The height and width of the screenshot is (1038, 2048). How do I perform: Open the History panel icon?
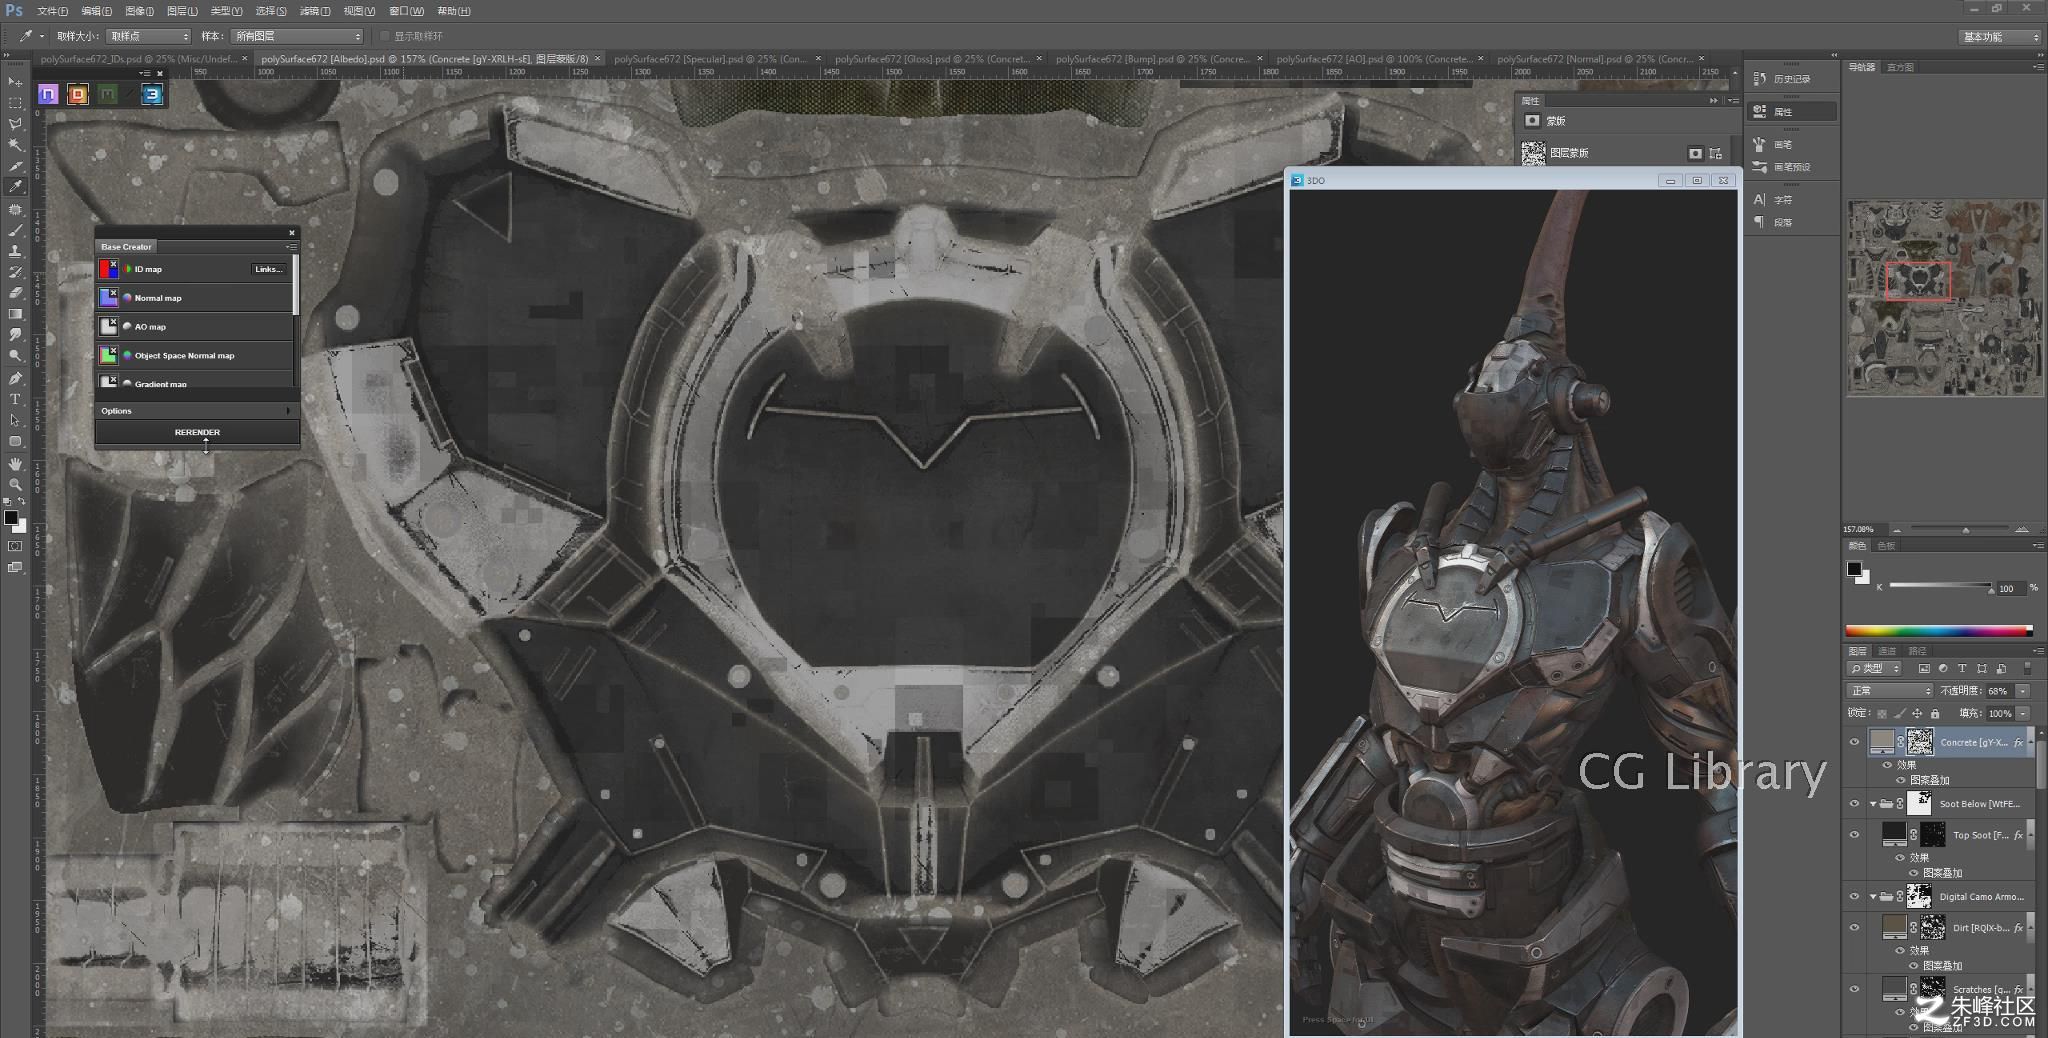tap(1760, 79)
